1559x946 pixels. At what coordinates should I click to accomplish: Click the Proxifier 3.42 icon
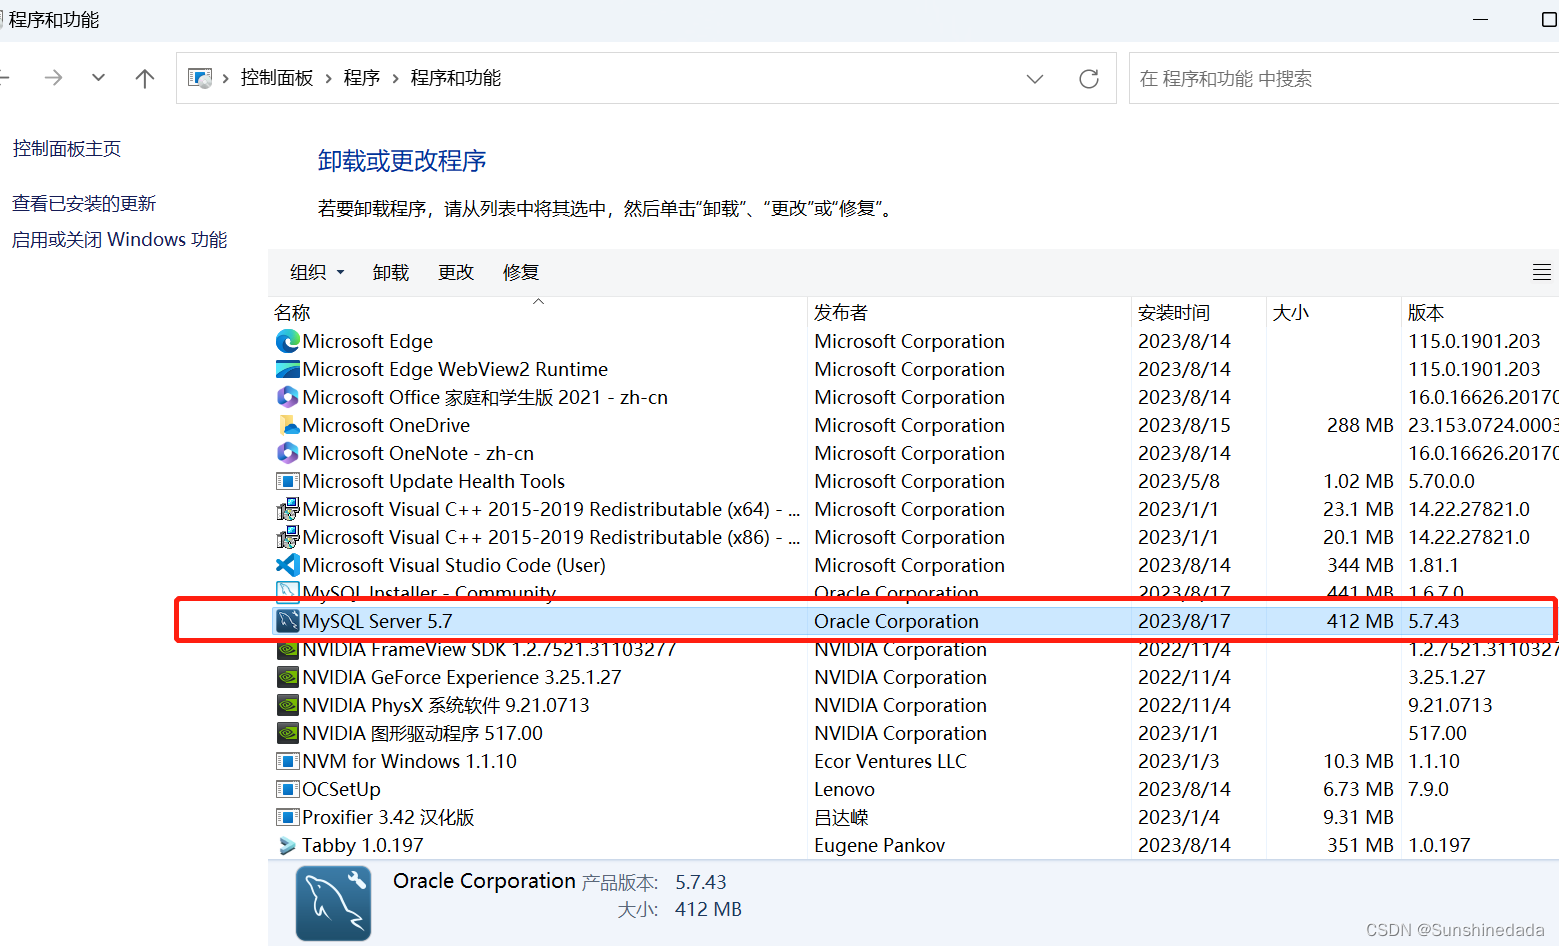288,817
